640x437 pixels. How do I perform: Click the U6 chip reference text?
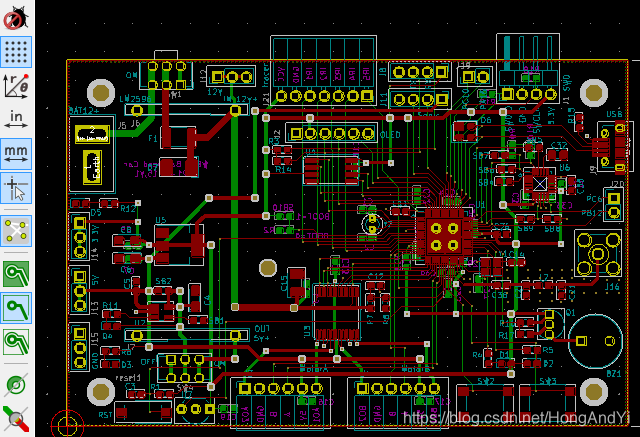pyautogui.click(x=564, y=168)
